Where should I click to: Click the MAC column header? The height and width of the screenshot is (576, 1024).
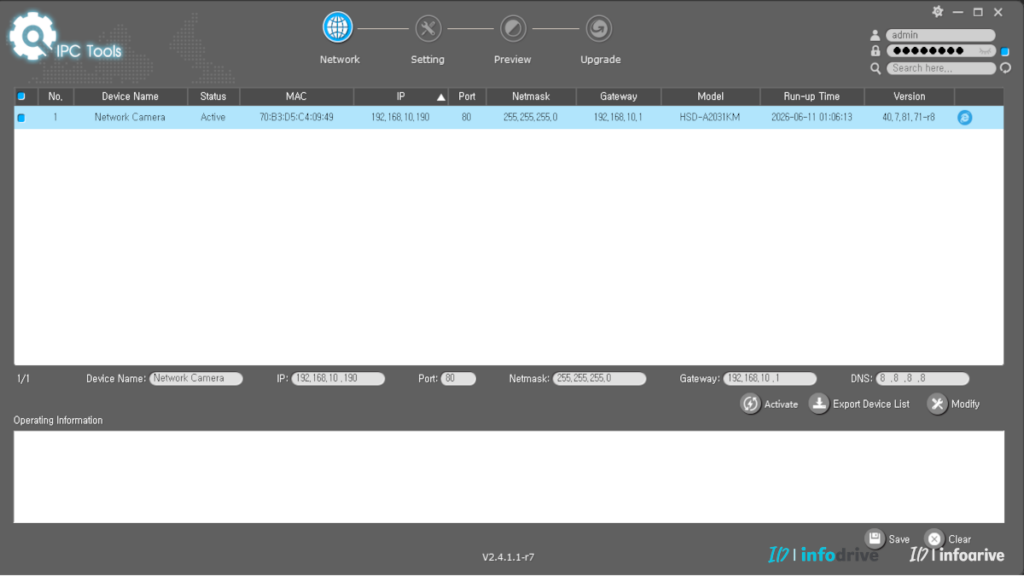pyautogui.click(x=296, y=97)
